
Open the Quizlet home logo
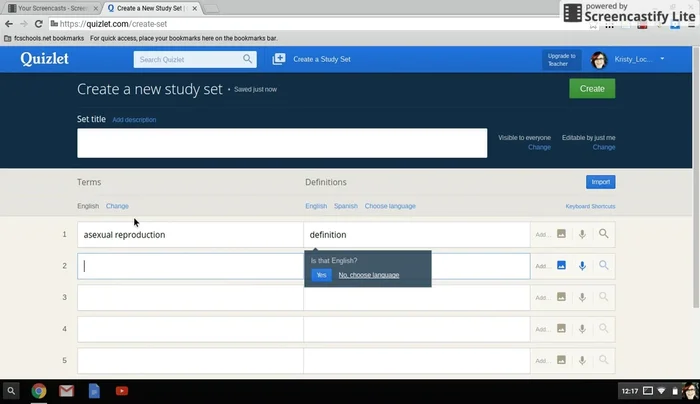[x=43, y=59]
